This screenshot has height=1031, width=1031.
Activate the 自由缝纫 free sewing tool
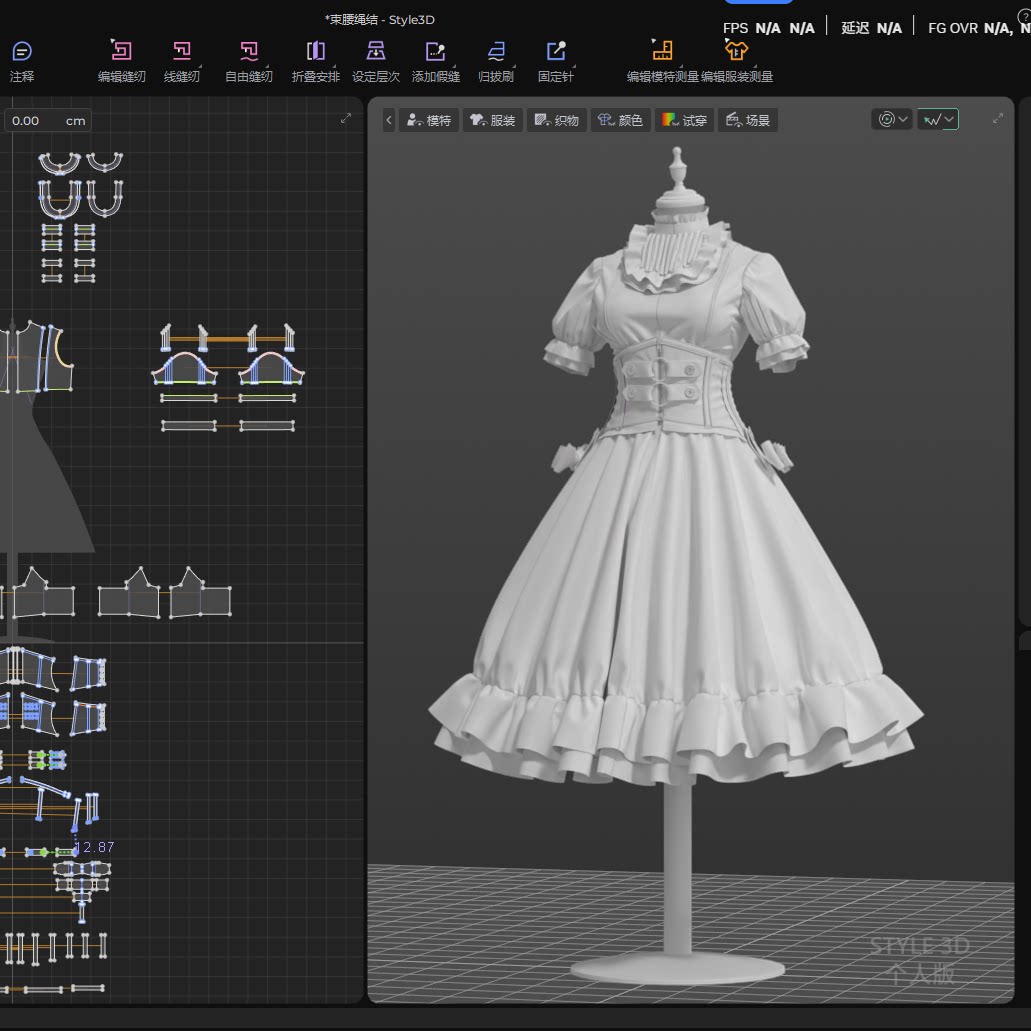pos(249,60)
